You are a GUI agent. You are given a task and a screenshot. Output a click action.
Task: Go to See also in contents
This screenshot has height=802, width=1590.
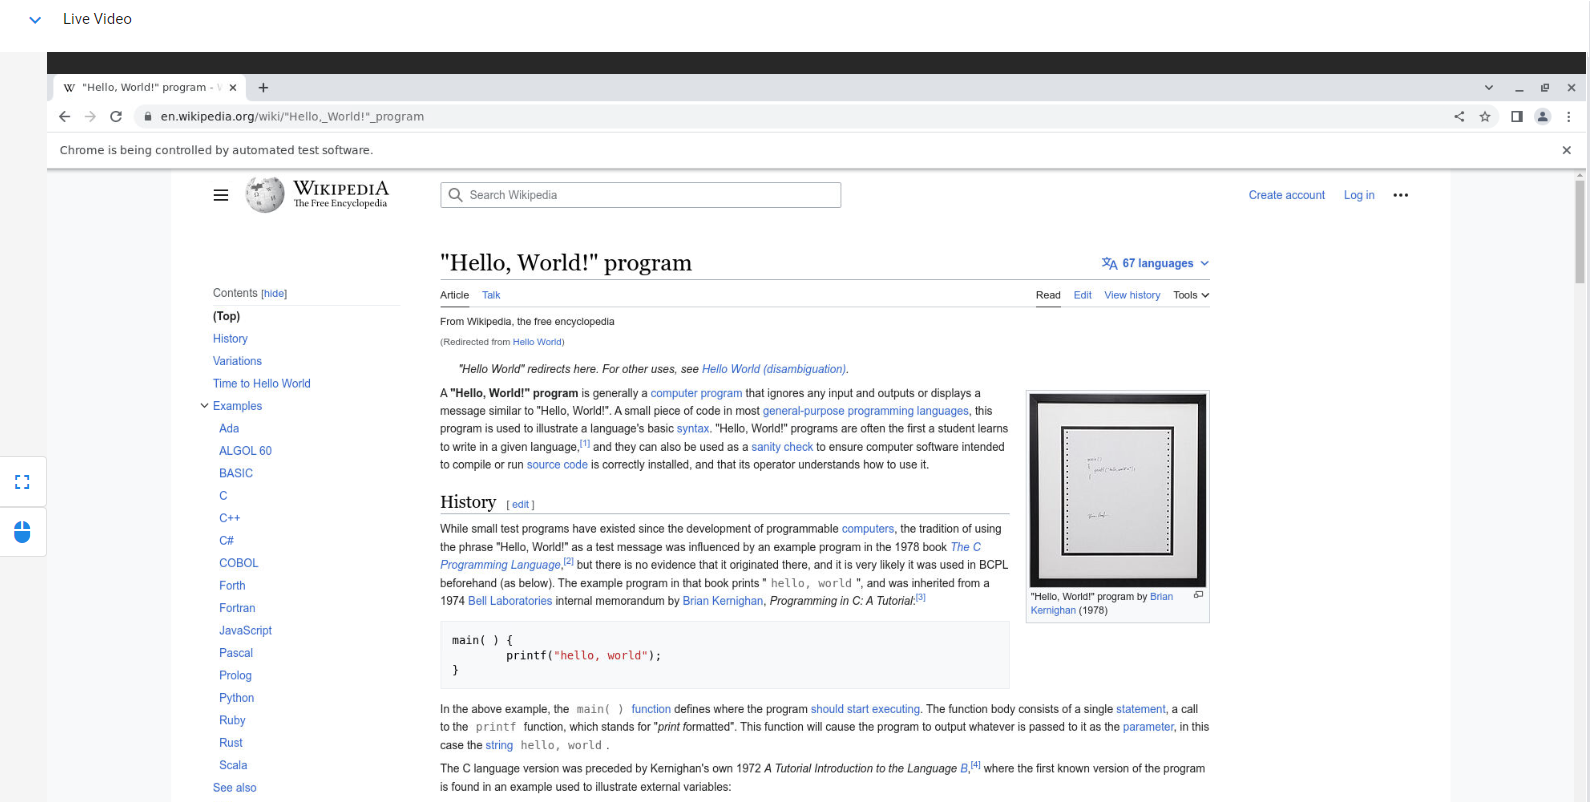pos(234,788)
